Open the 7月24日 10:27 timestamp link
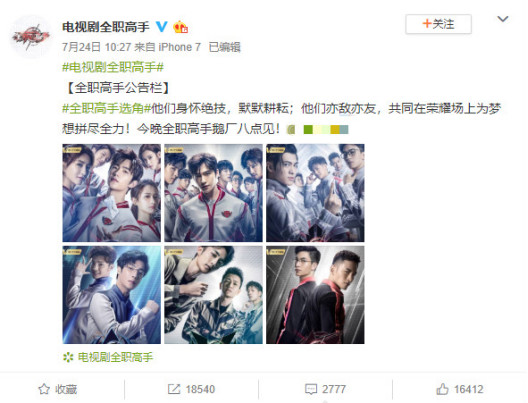This screenshot has width=528, height=403. point(96,47)
